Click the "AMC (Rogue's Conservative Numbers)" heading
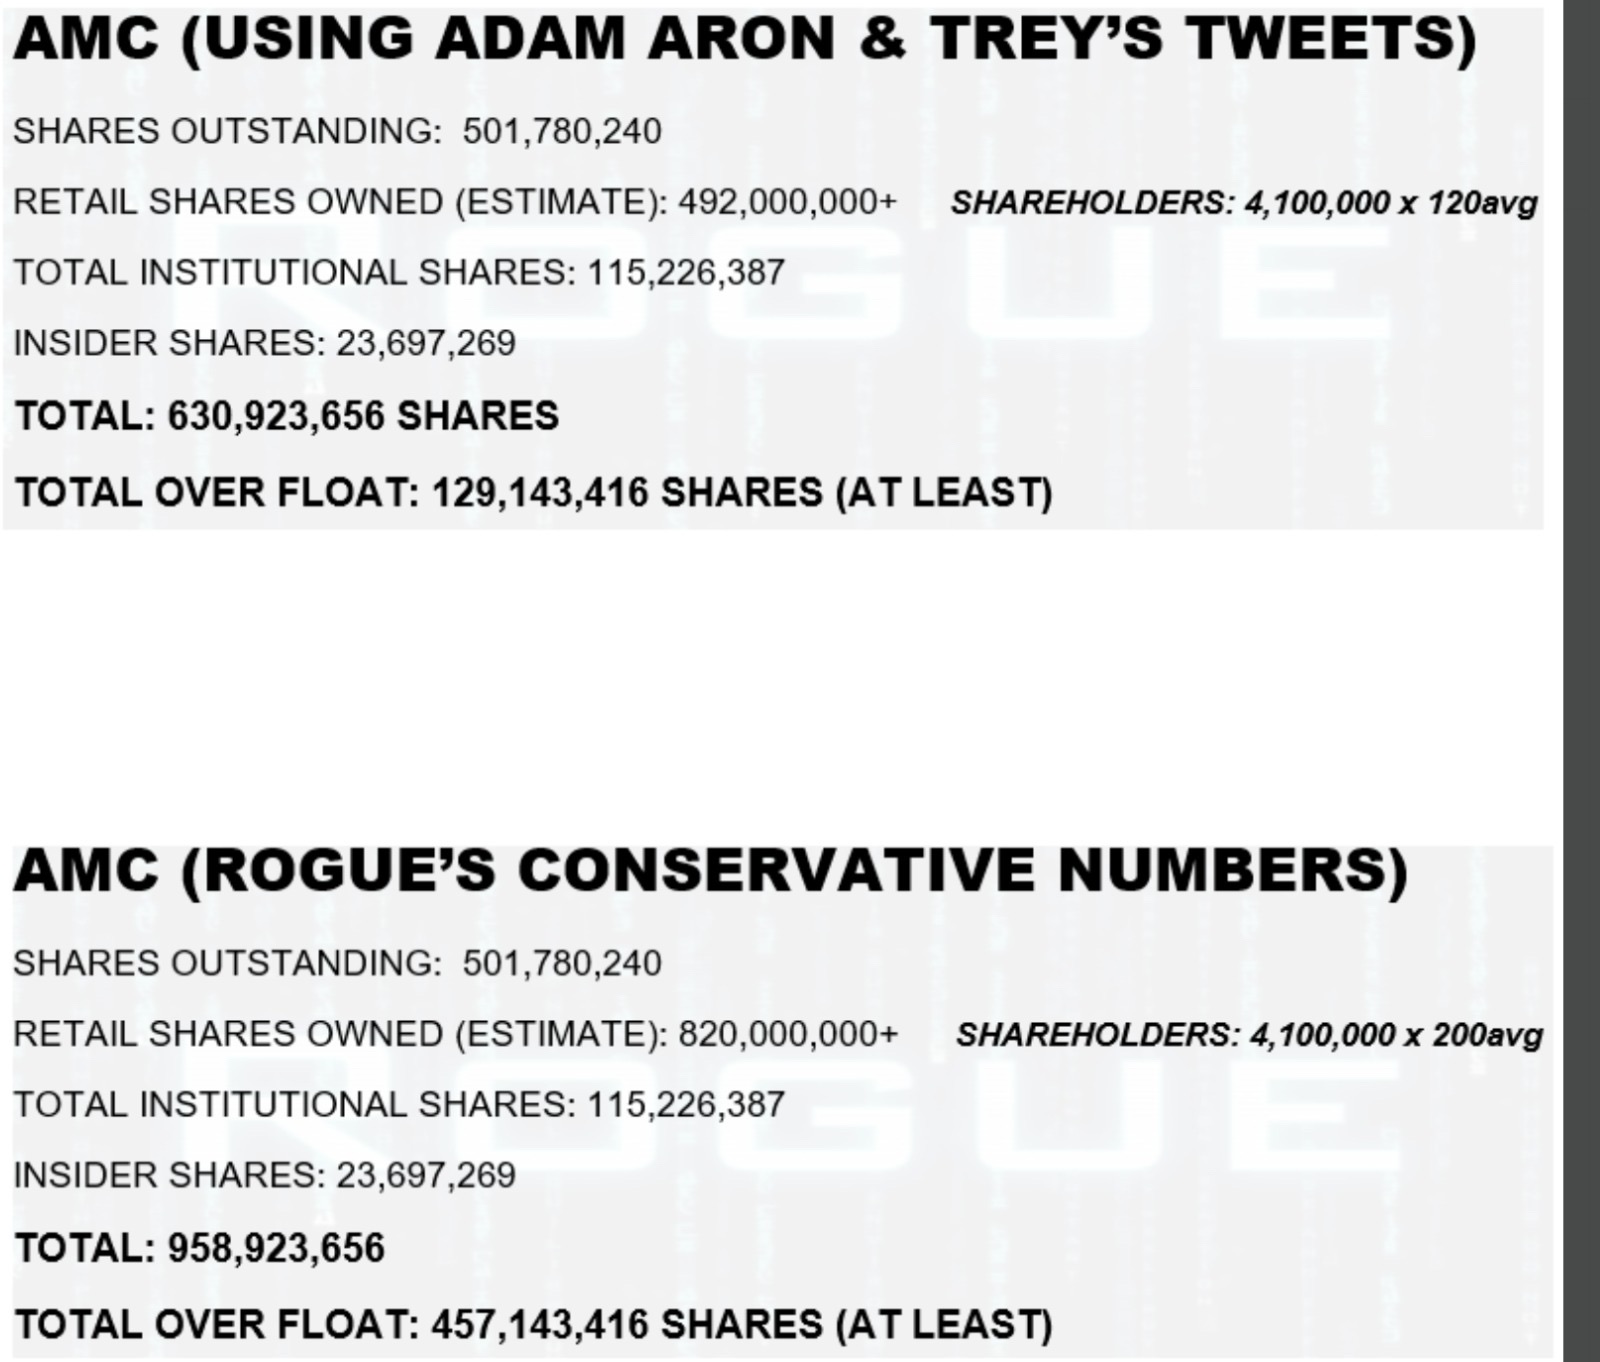Viewport: 1600px width, 1362px height. coord(710,871)
